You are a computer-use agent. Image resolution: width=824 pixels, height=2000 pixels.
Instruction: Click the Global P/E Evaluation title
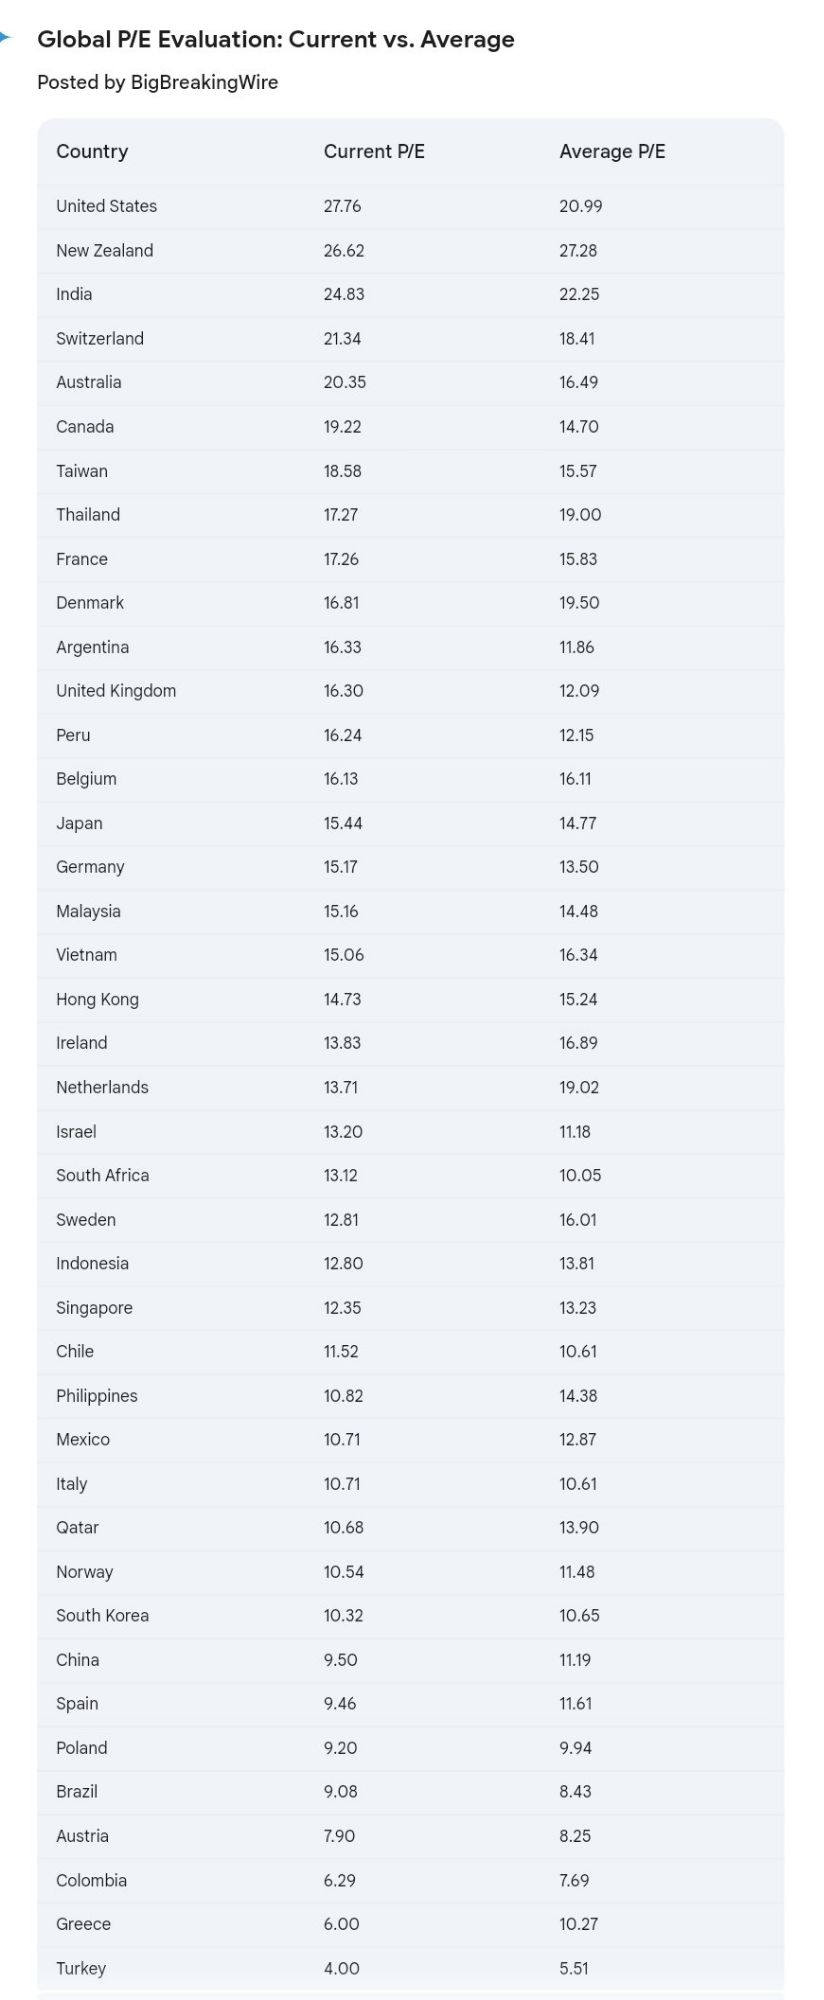275,40
